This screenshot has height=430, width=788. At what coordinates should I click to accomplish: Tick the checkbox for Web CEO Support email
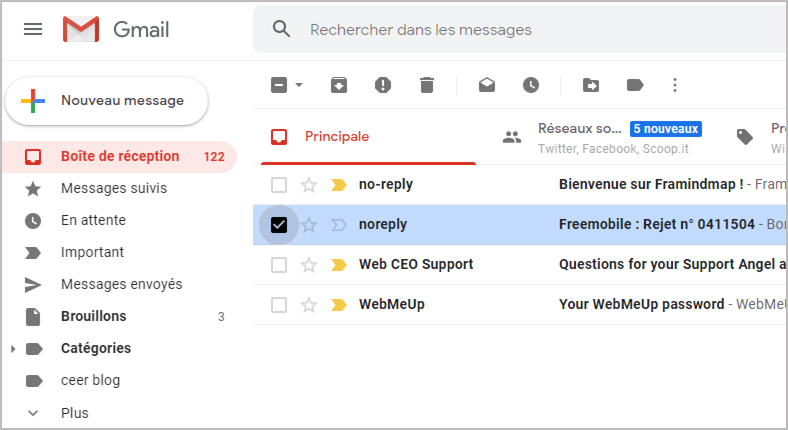click(x=279, y=265)
